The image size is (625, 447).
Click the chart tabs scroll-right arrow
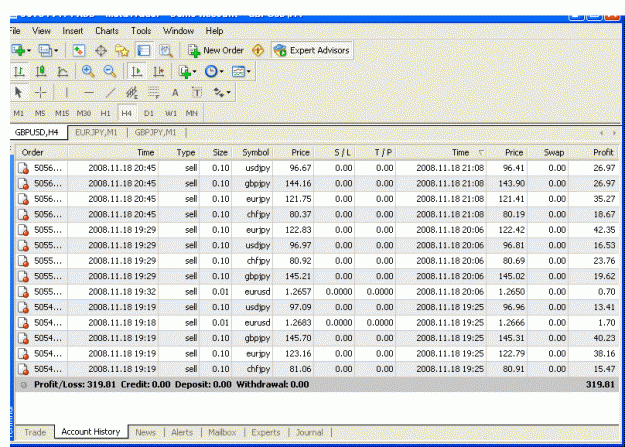point(614,133)
